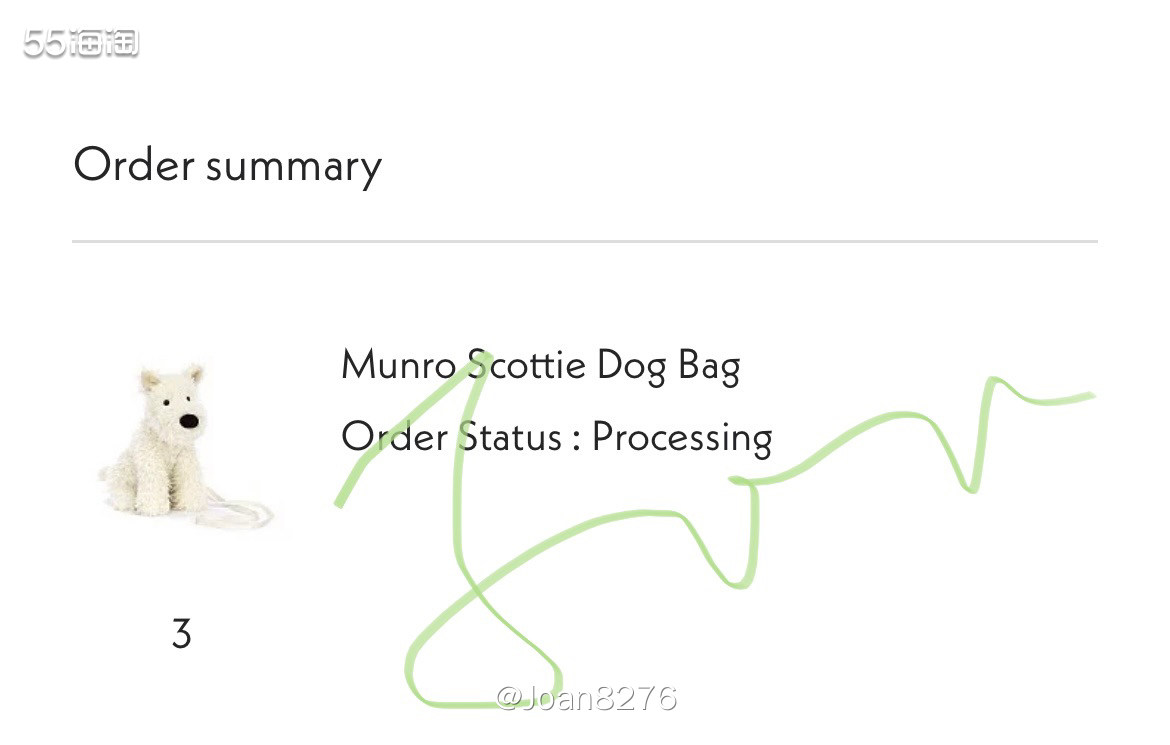
Task: Click the word "Processing" in the order status
Action: (x=682, y=438)
